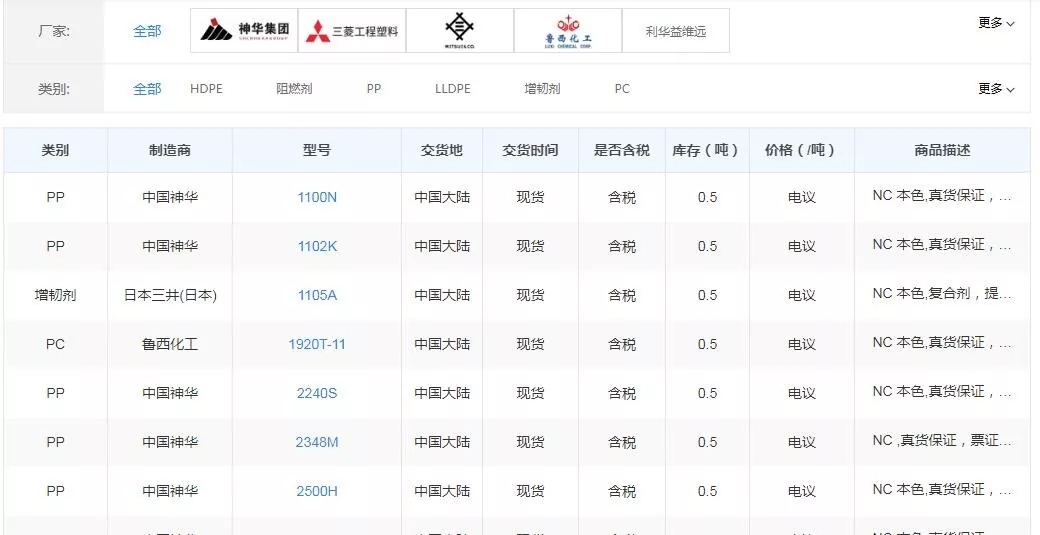This screenshot has height=535, width=1040.
Task: Filter category by 阻燃剂
Action: pyautogui.click(x=294, y=89)
